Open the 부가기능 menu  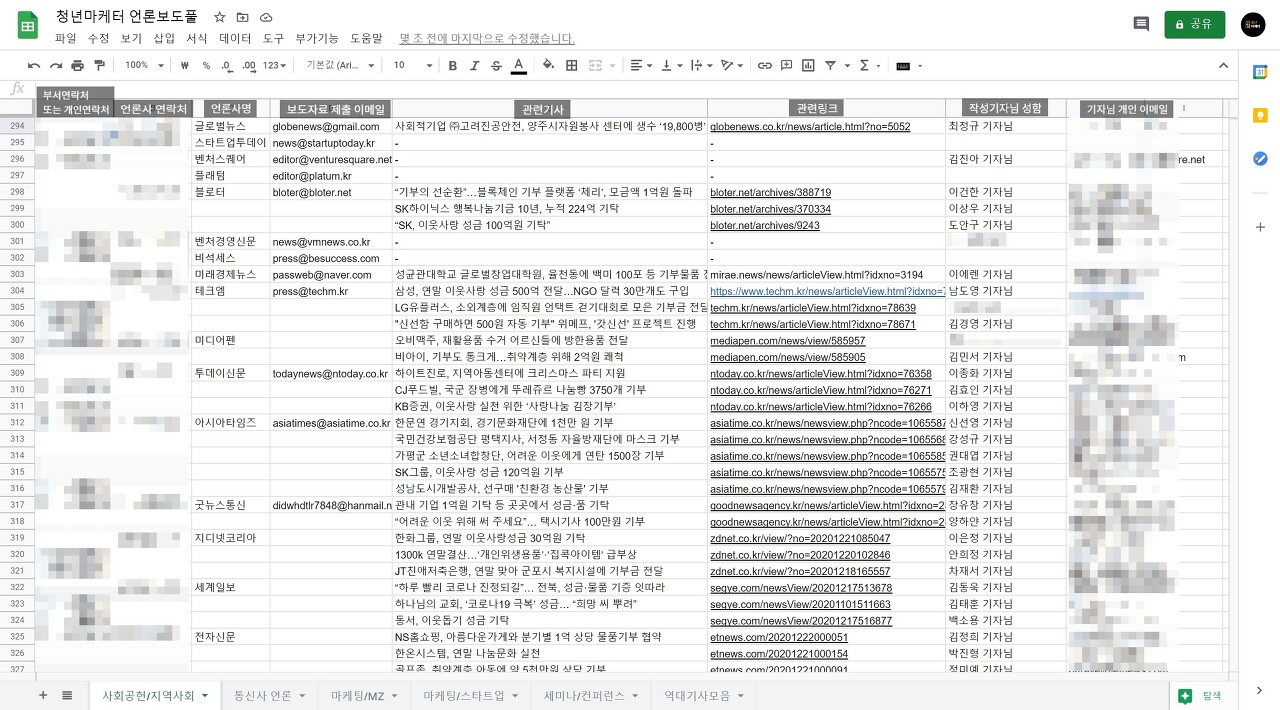(x=317, y=38)
